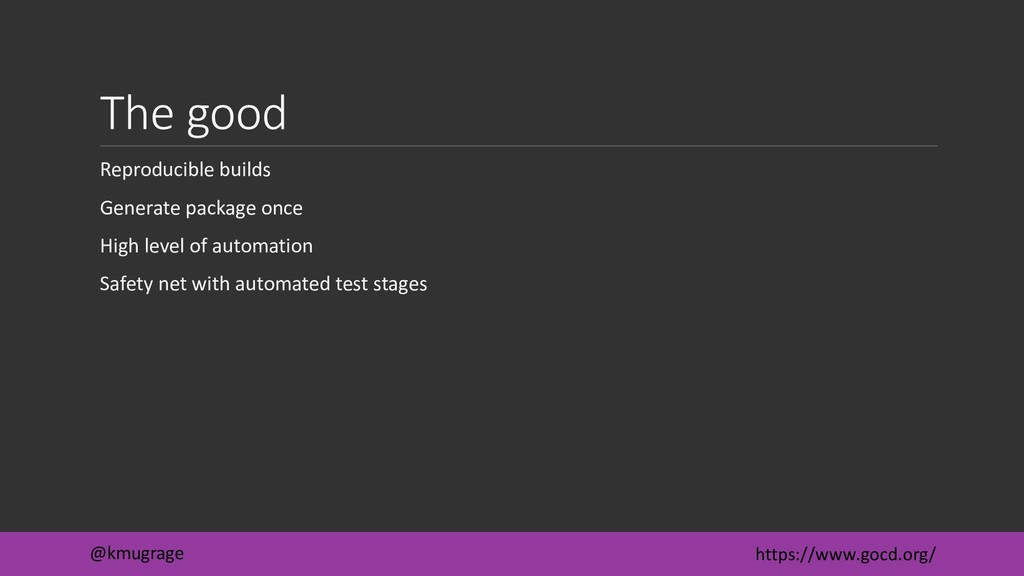The width and height of the screenshot is (1024, 576).
Task: Open the https://www.gocd.org/ link
Action: (x=845, y=554)
